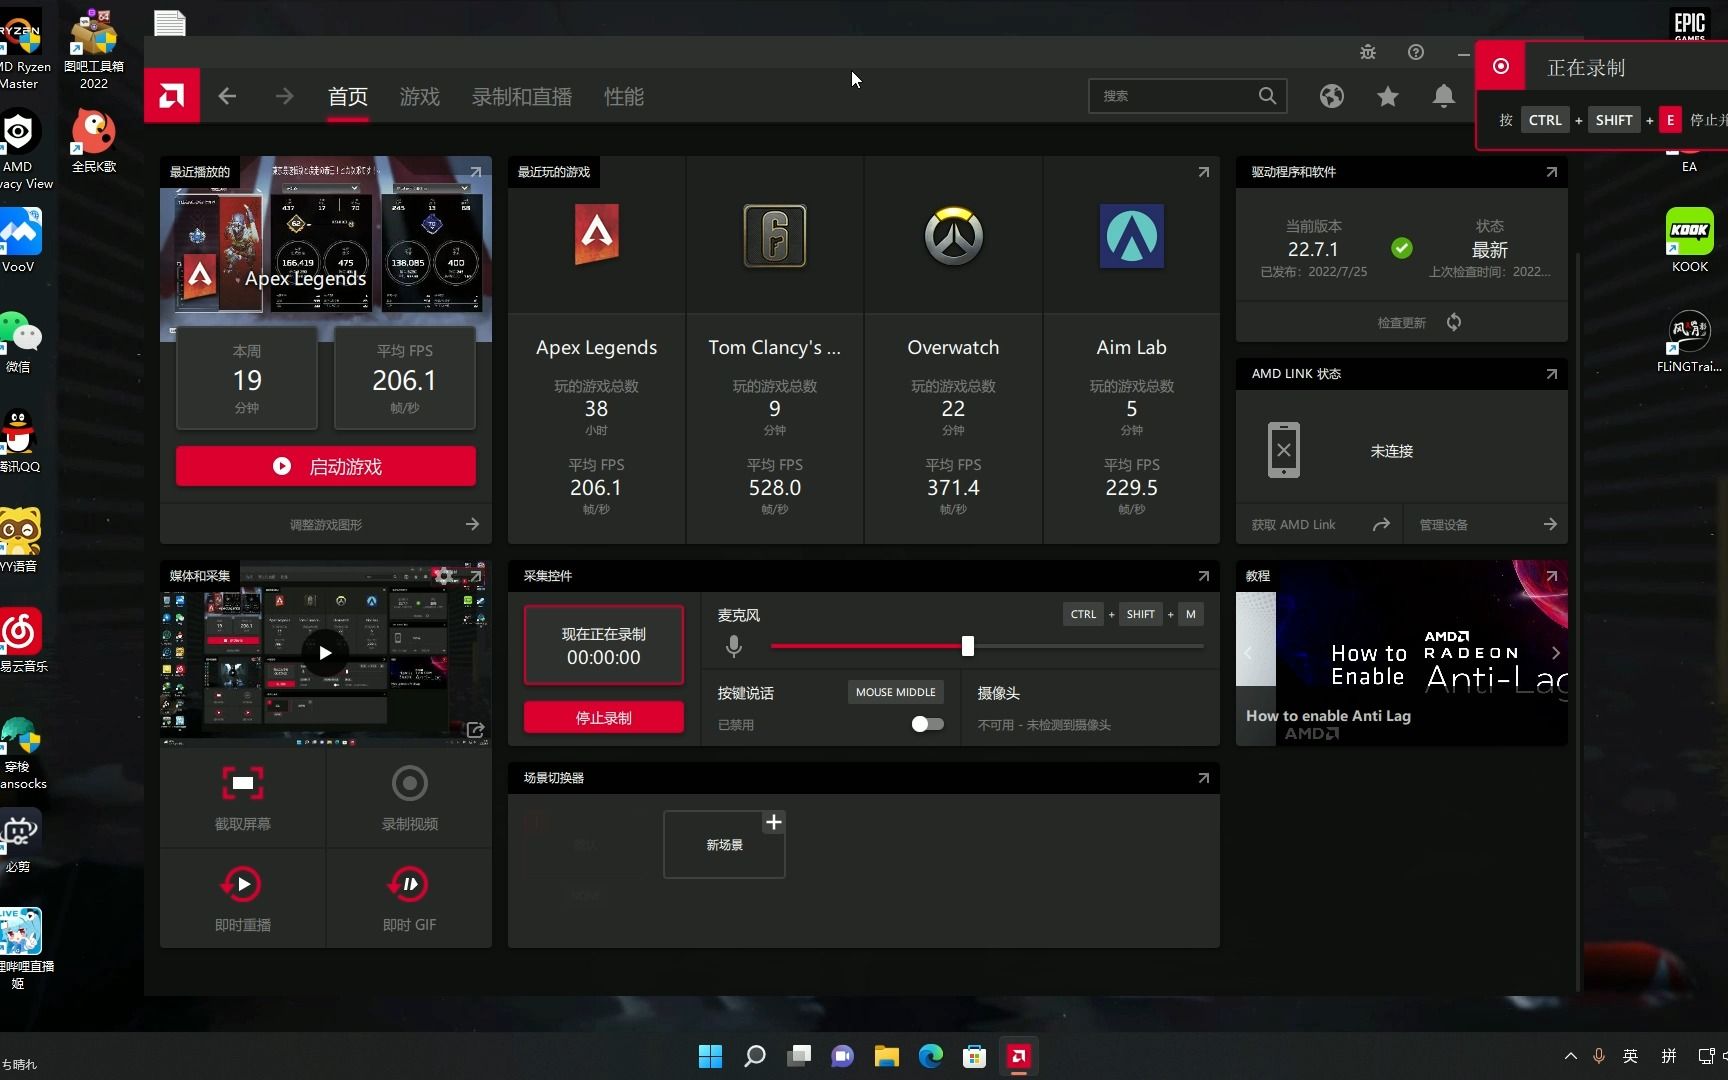This screenshot has height=1080, width=1728.
Task: Expand the scene switcher panel
Action: point(1203,778)
